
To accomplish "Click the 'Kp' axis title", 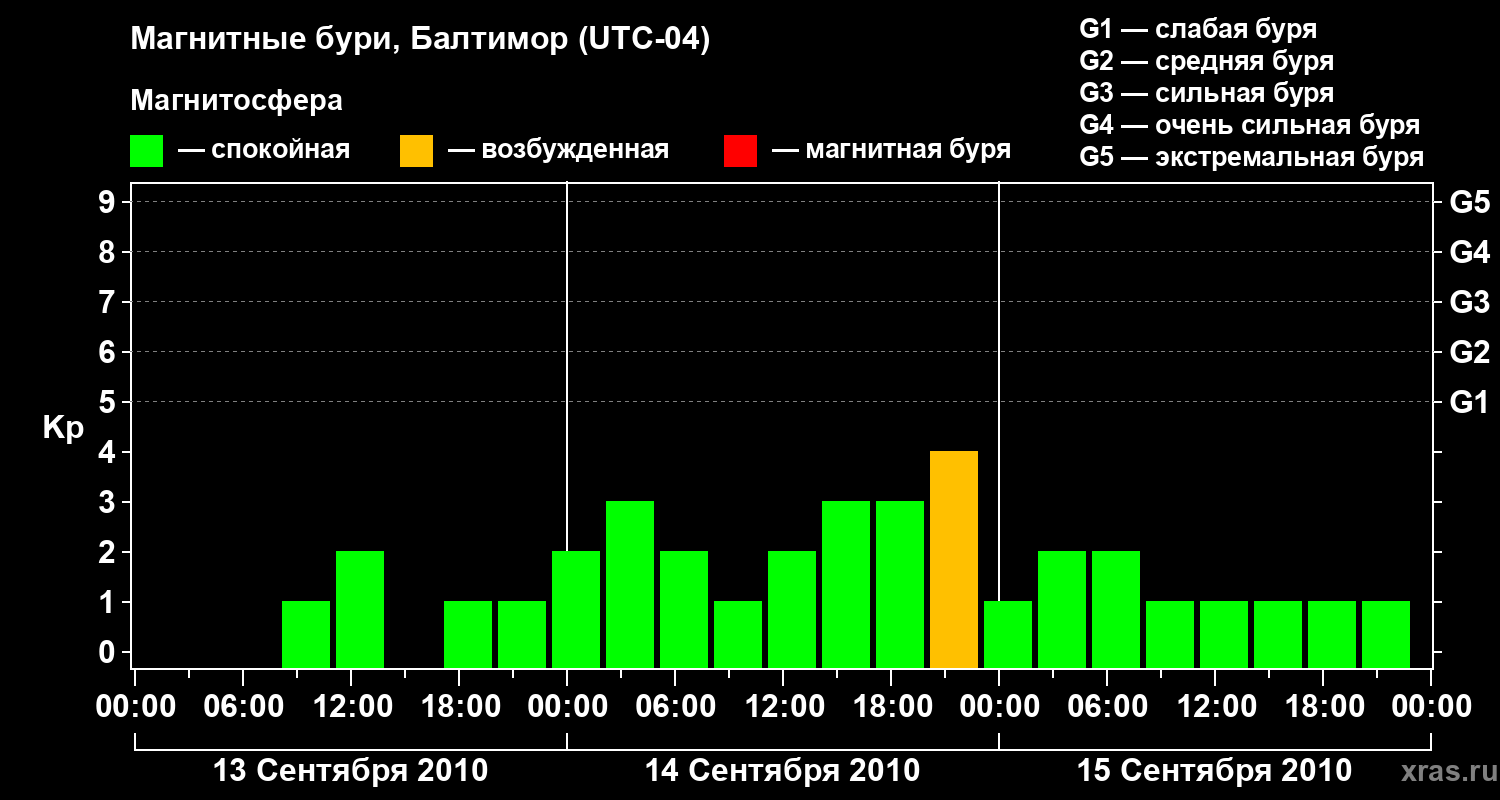I will [63, 428].
